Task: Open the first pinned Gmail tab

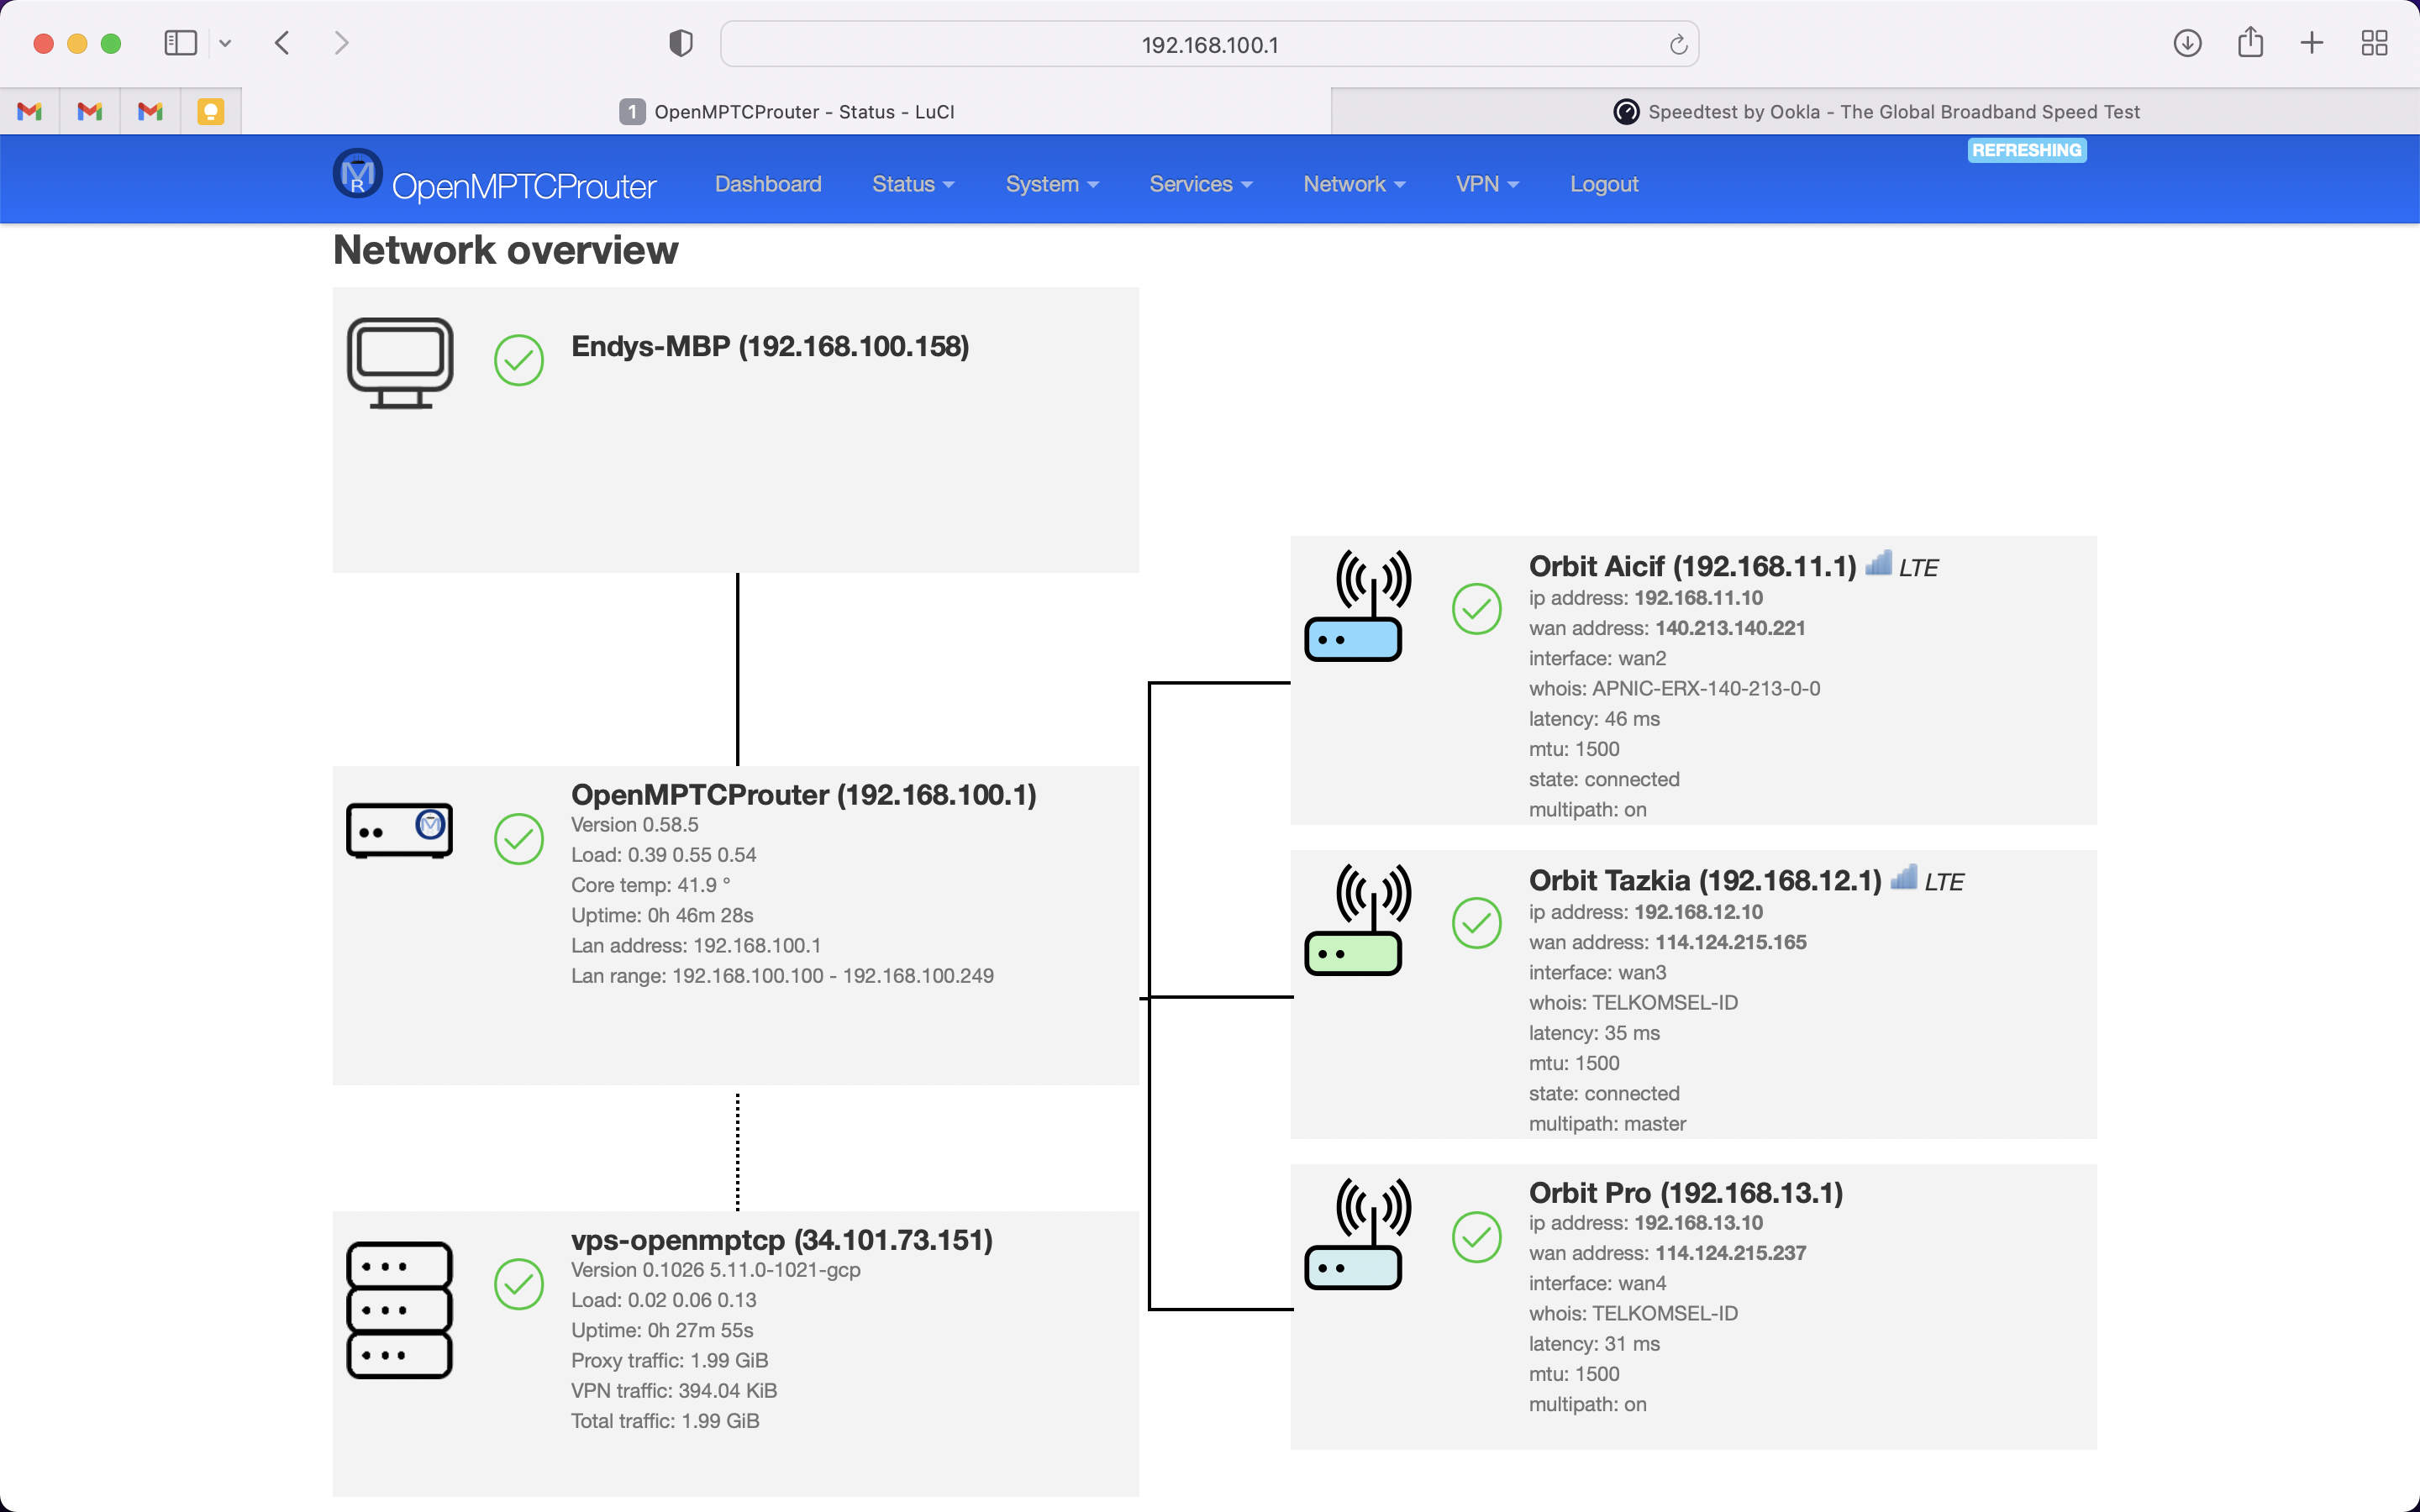Action: click(x=30, y=111)
